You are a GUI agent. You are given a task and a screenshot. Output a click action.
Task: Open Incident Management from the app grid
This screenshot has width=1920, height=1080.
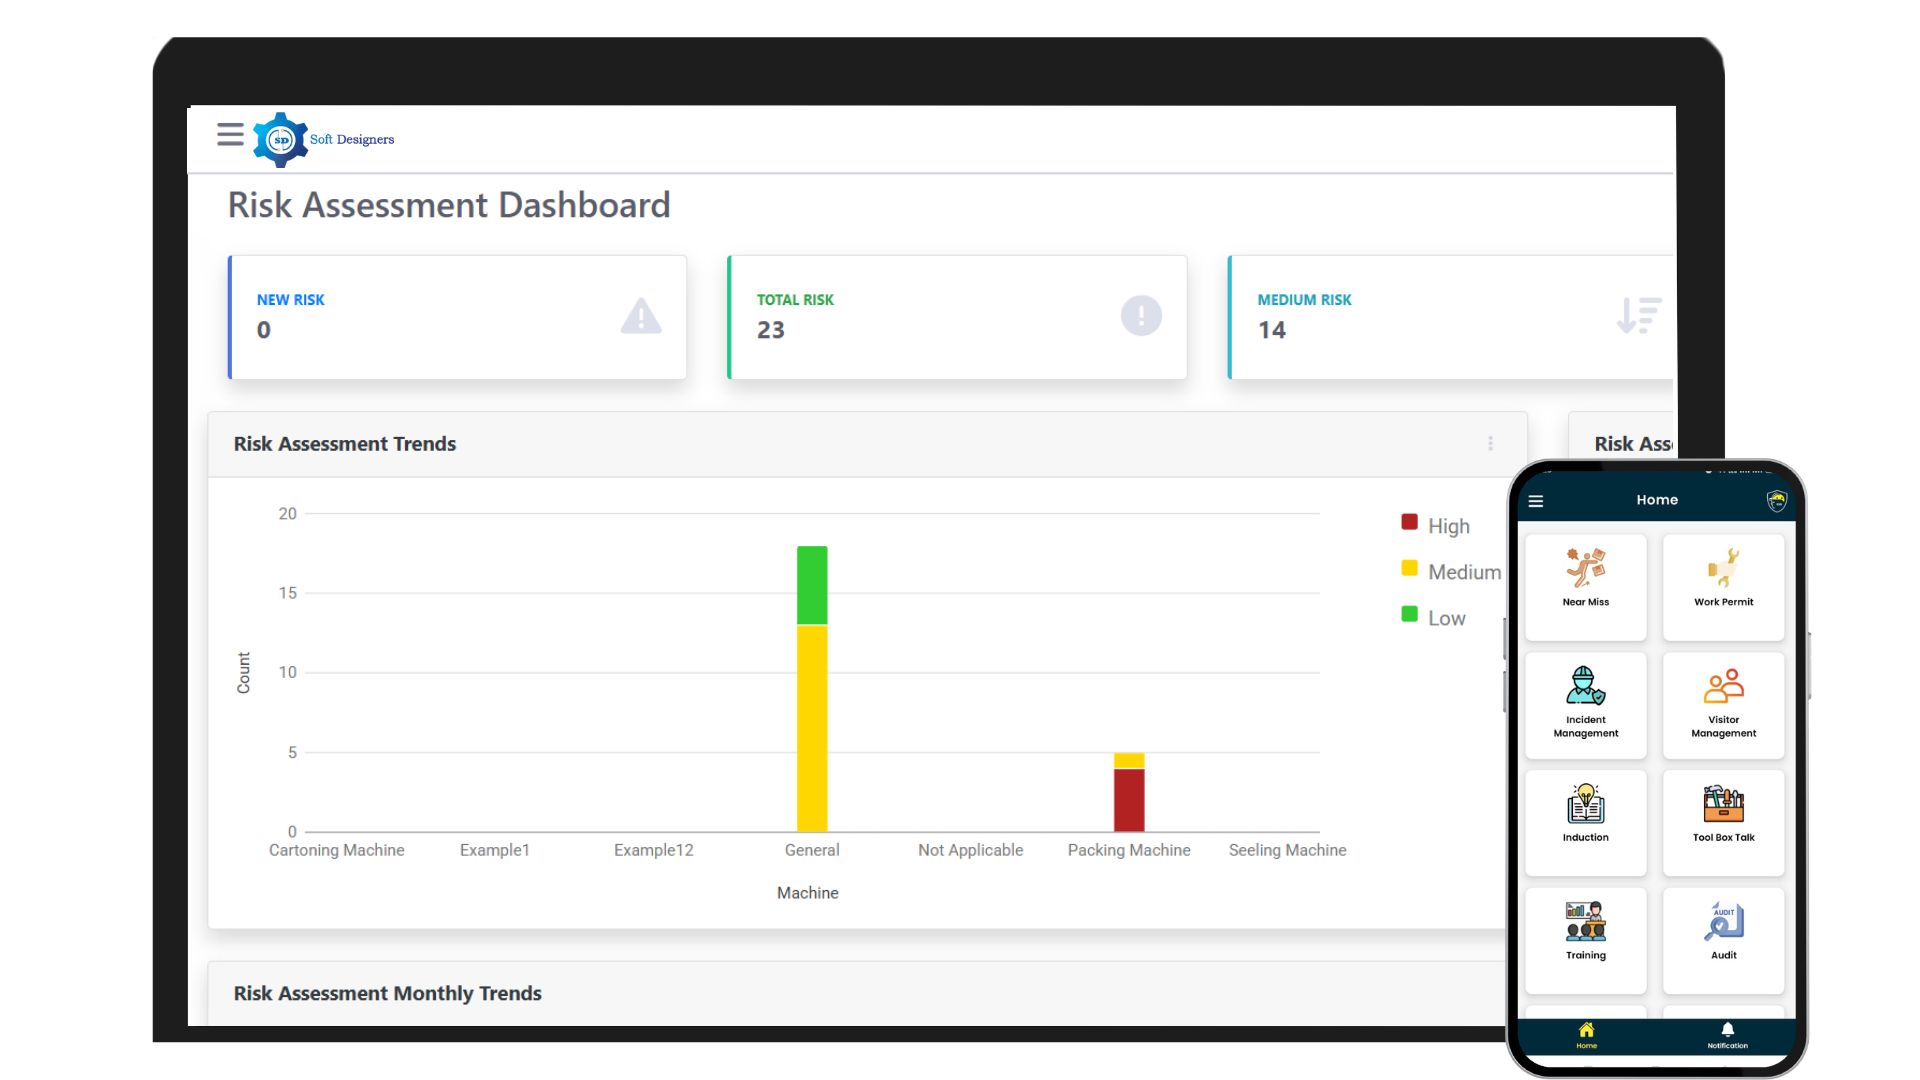(x=1586, y=703)
